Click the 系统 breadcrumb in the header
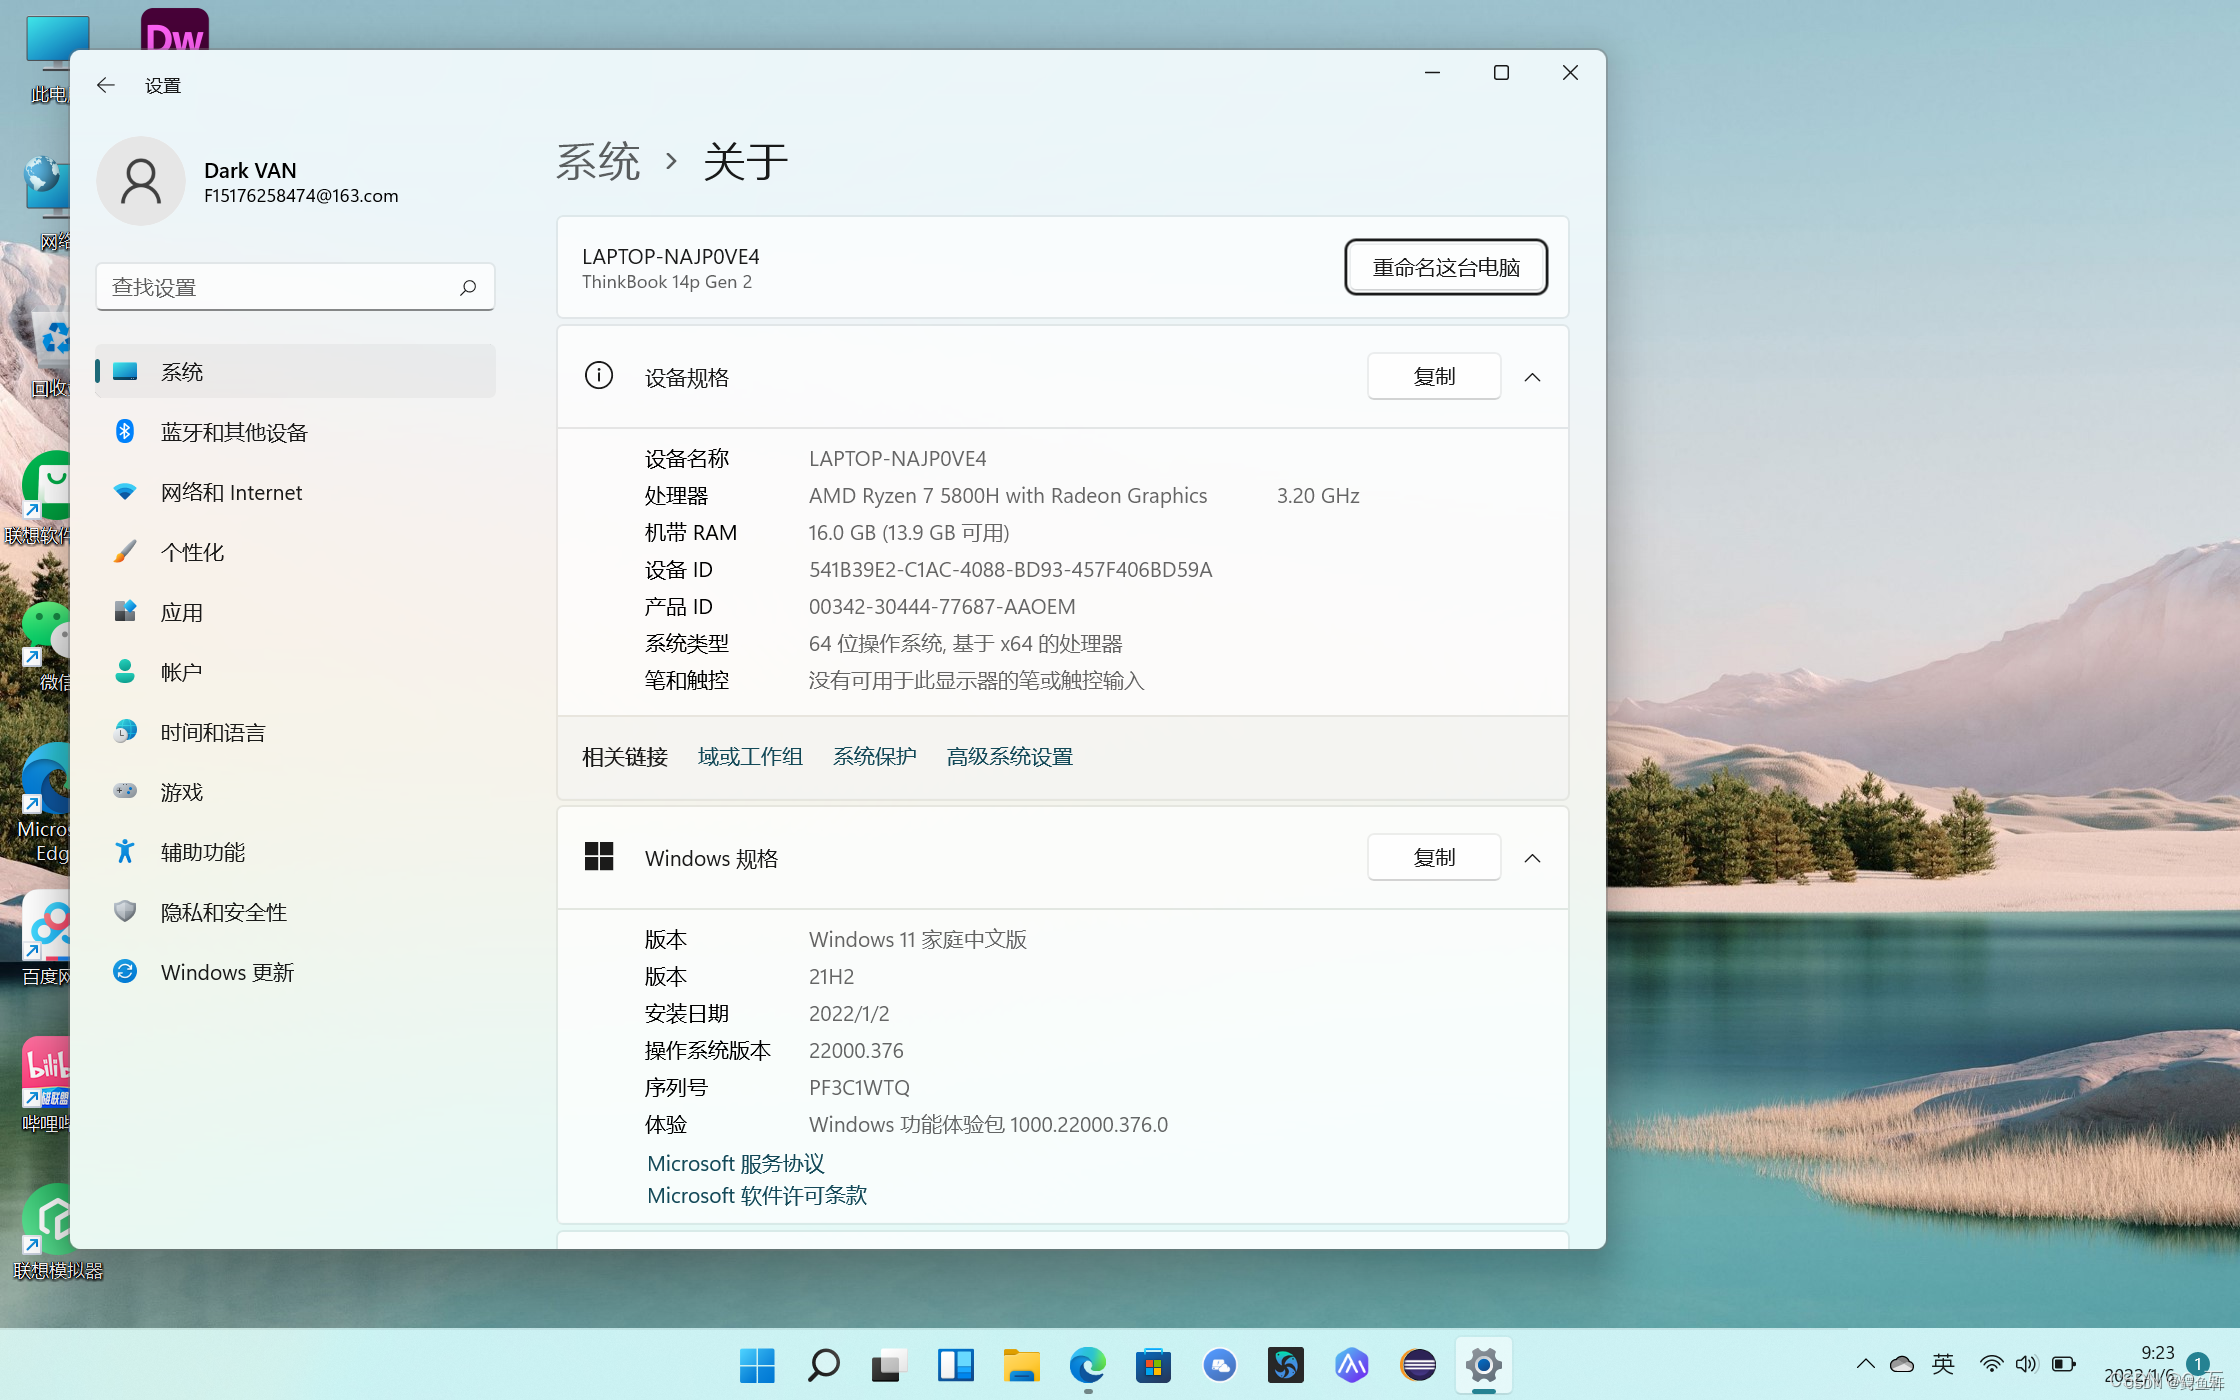 click(598, 161)
